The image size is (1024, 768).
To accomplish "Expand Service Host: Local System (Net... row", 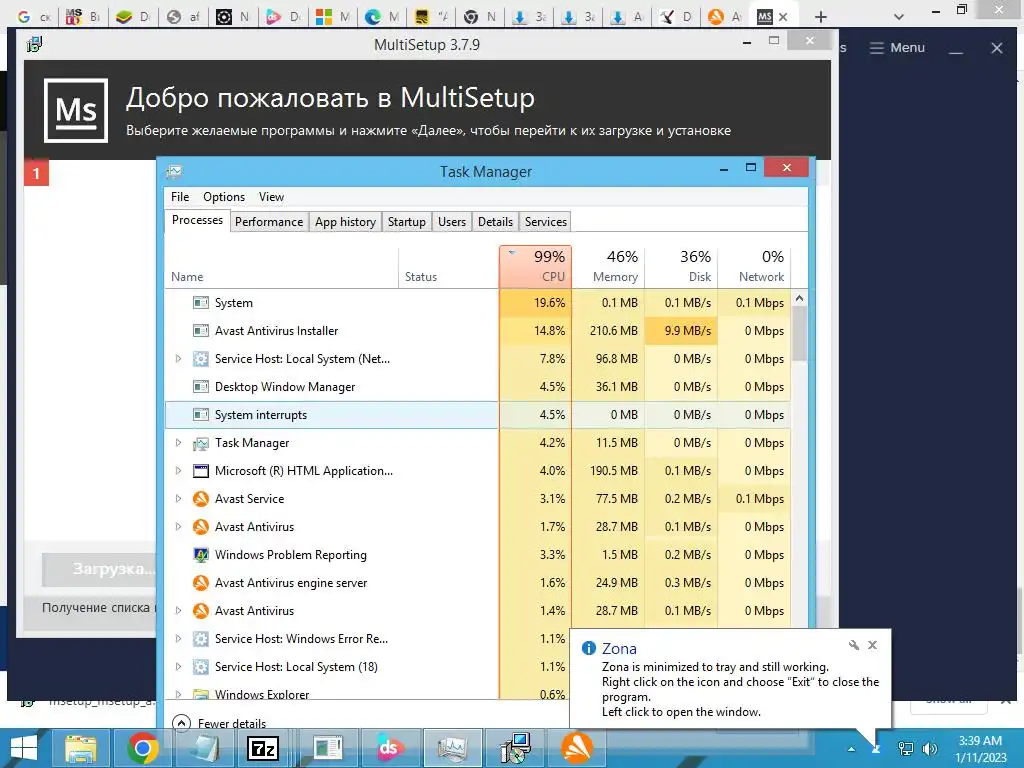I will click(178, 359).
